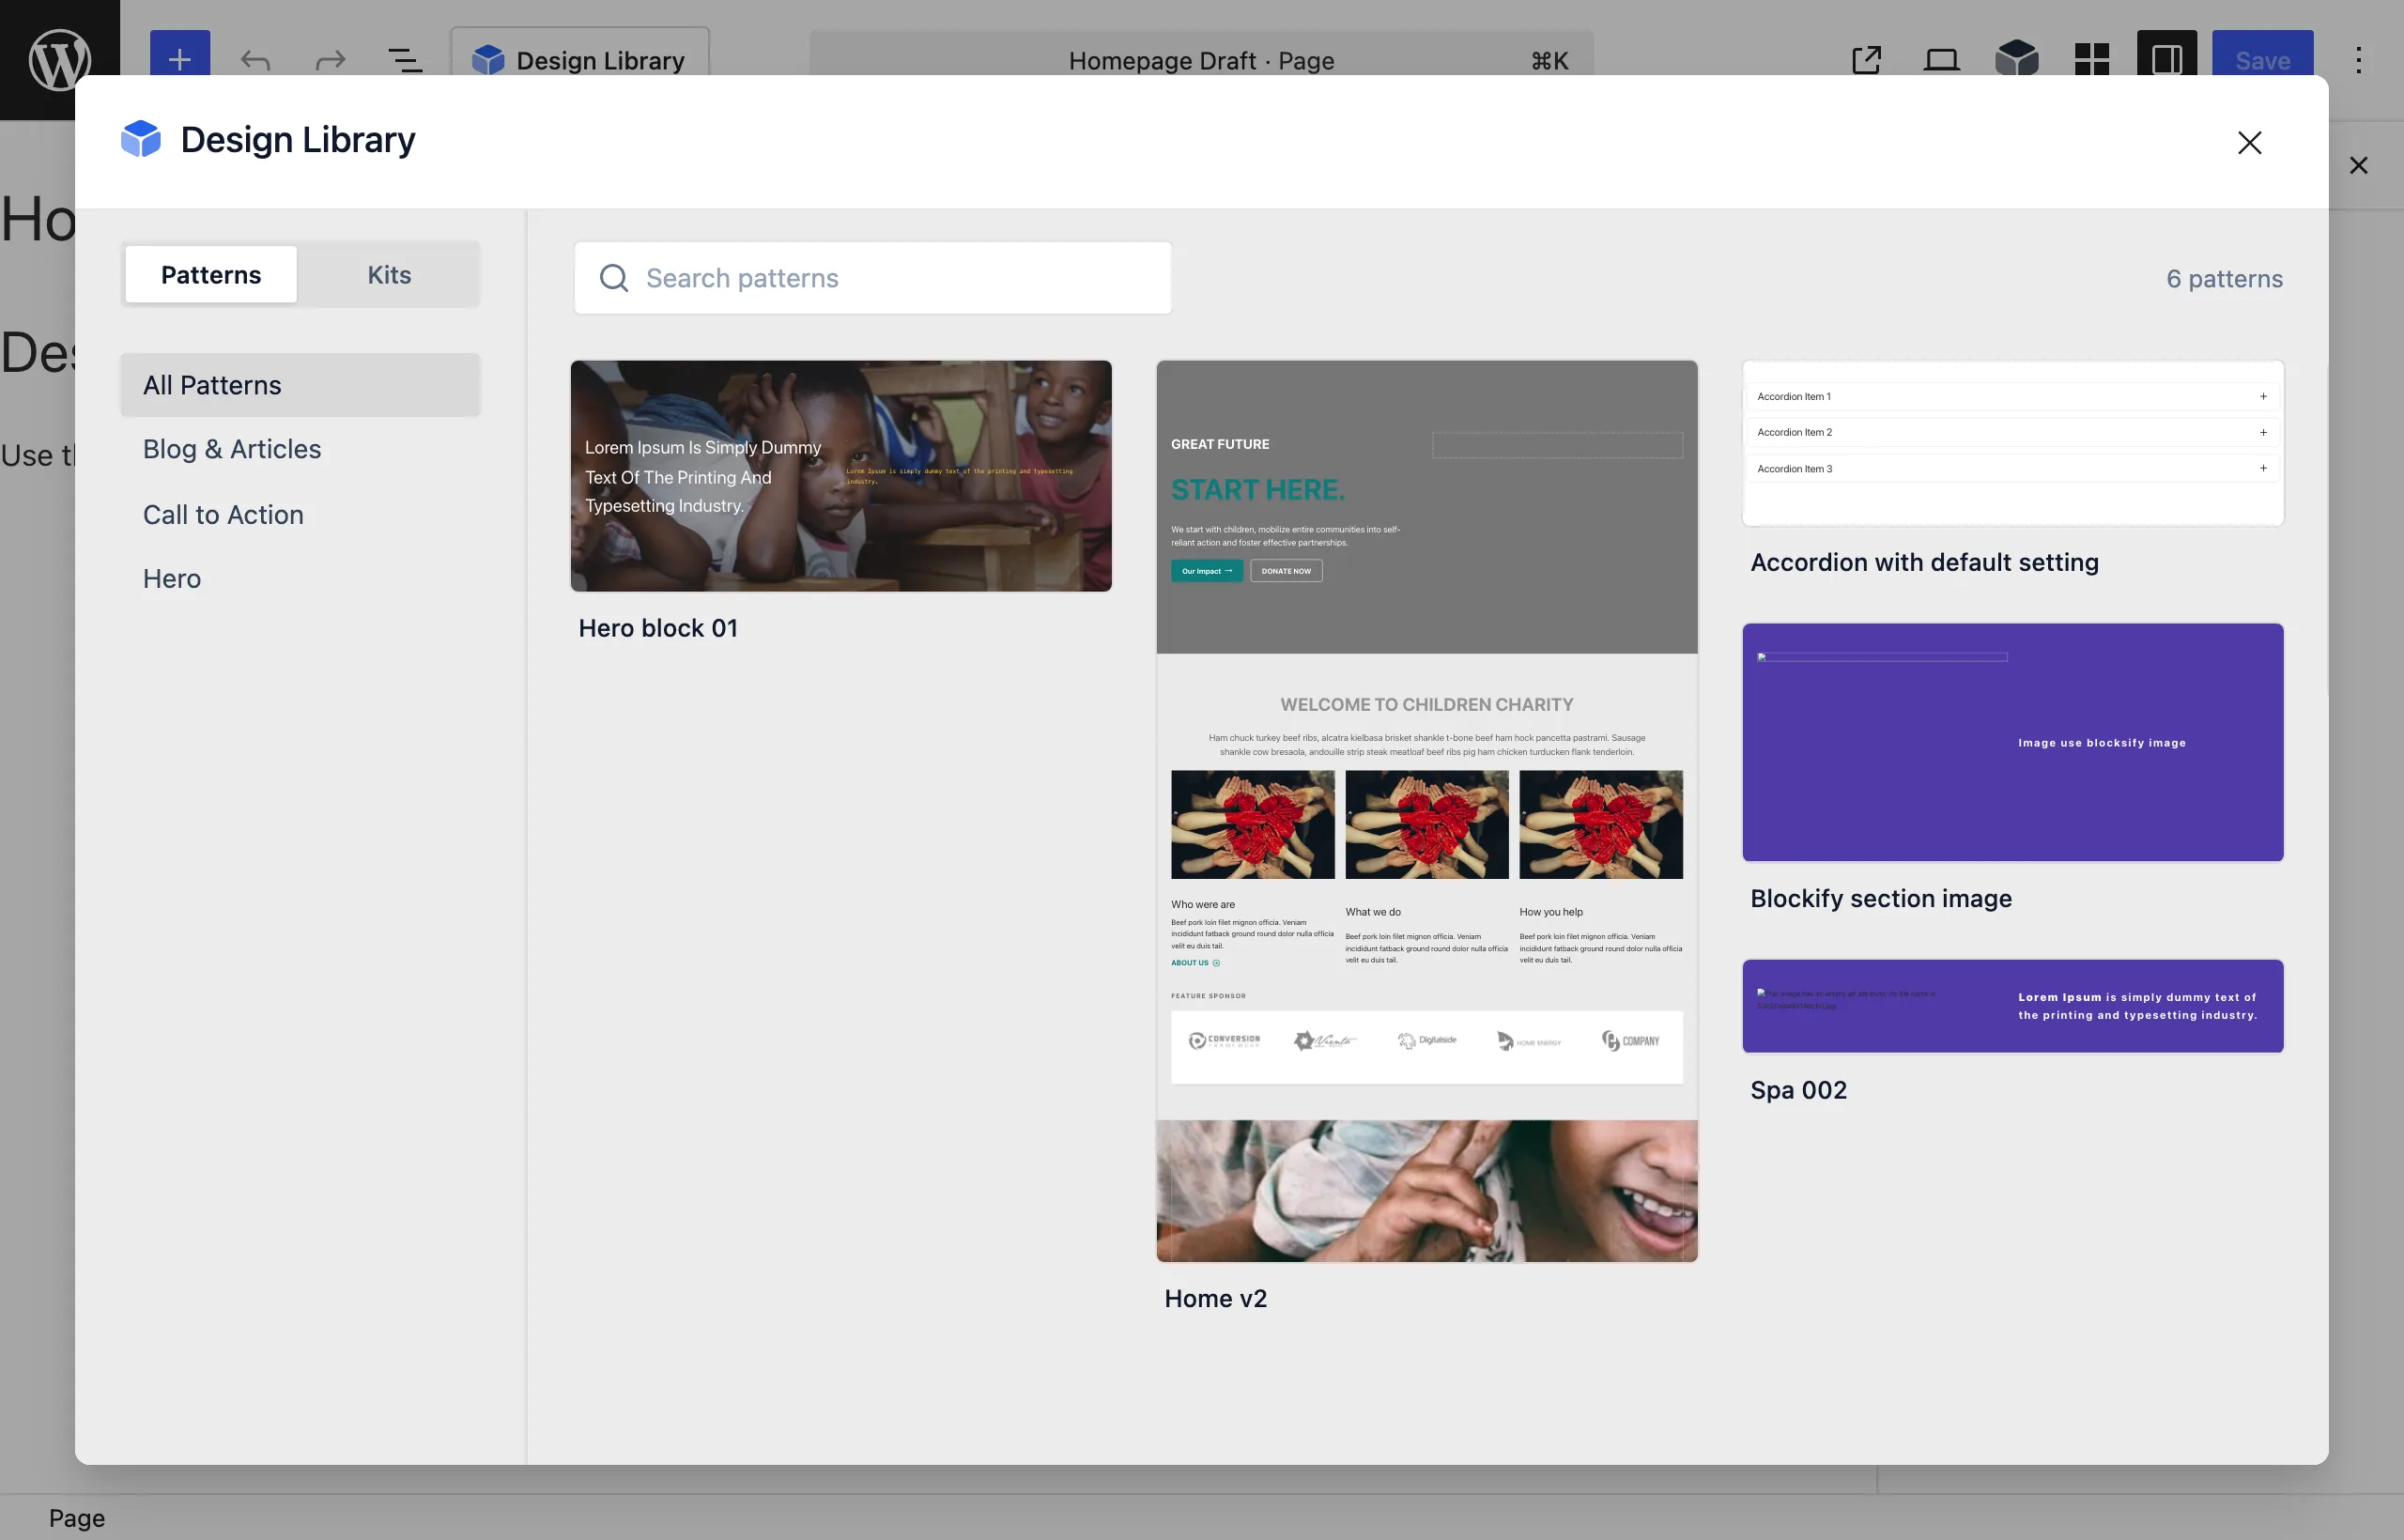2404x1540 pixels.
Task: Select the Hero block 01 thumbnail
Action: [x=841, y=476]
